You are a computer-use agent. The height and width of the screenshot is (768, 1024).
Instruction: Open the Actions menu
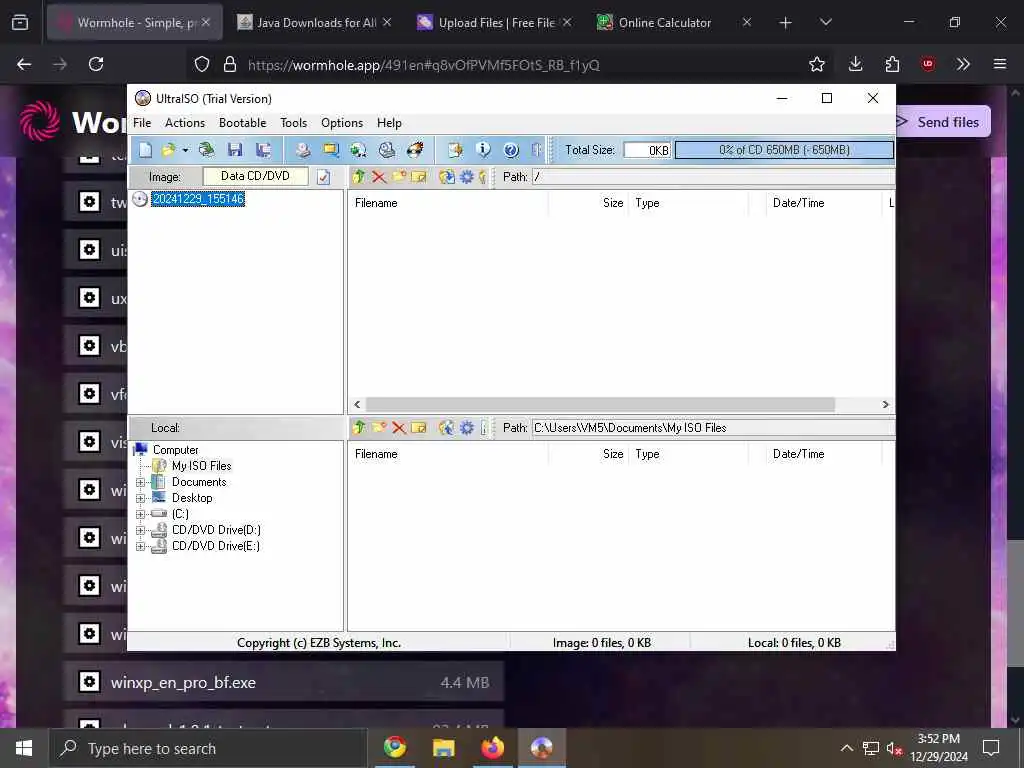(x=185, y=123)
